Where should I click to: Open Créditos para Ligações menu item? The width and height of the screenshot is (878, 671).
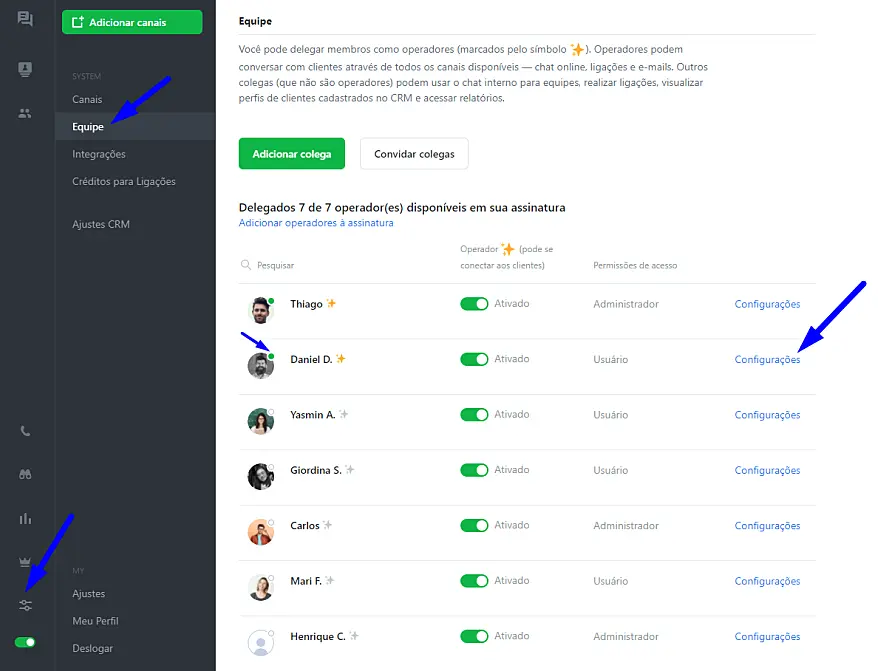pyautogui.click(x=124, y=181)
